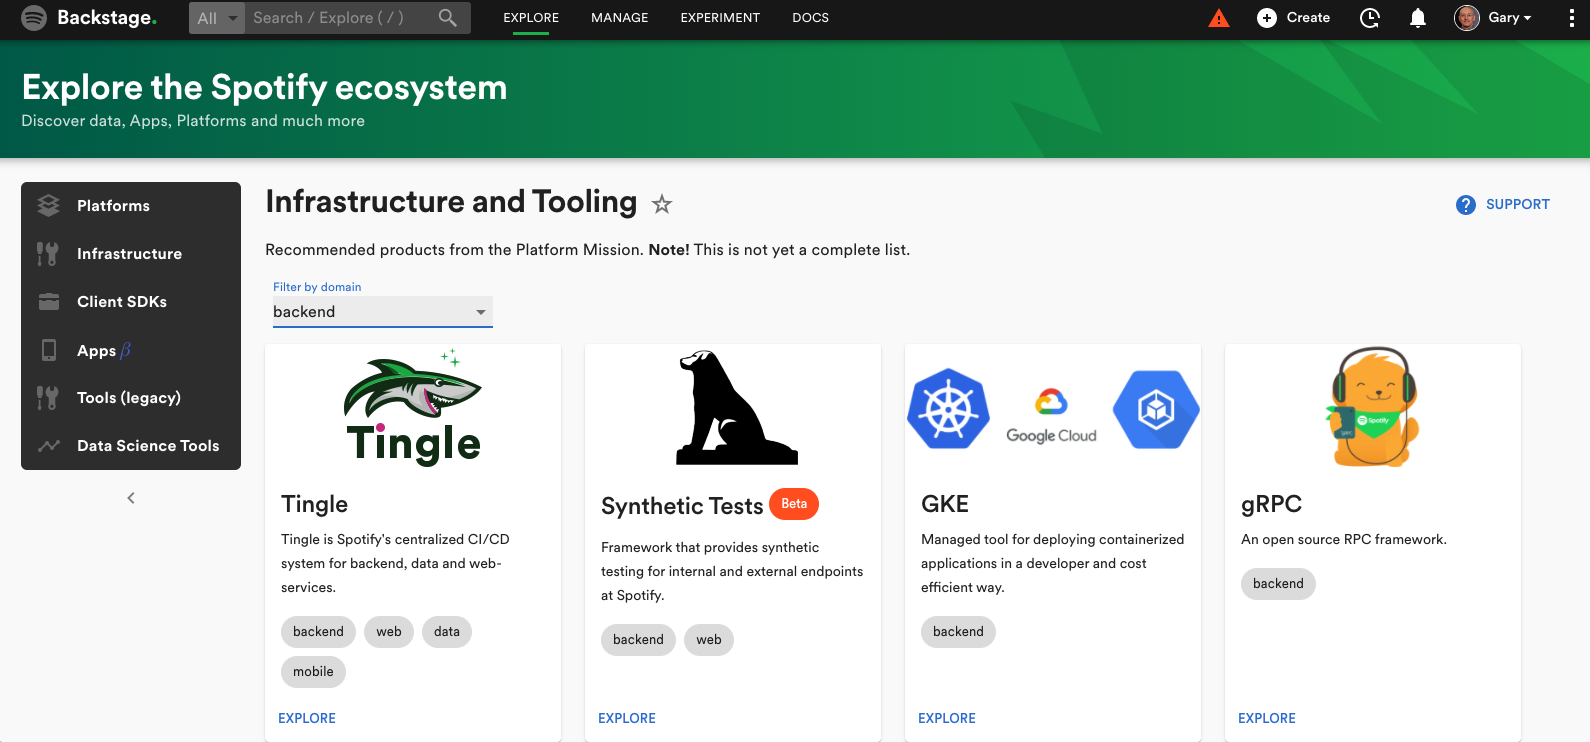Click the Platforms layers icon
This screenshot has width=1590, height=742.
pos(48,206)
